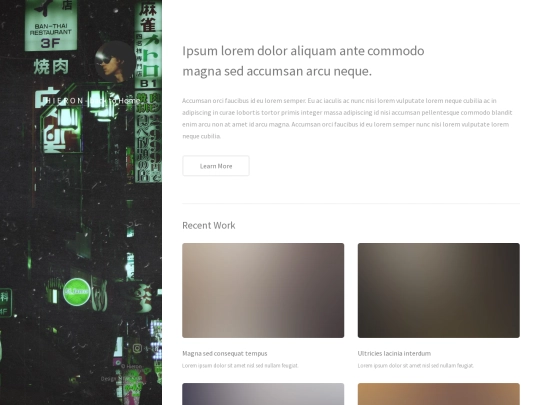The image size is (540, 405).
Task: Click the caption under 'Ultricies lacinia interdum'
Action: pyautogui.click(x=415, y=365)
